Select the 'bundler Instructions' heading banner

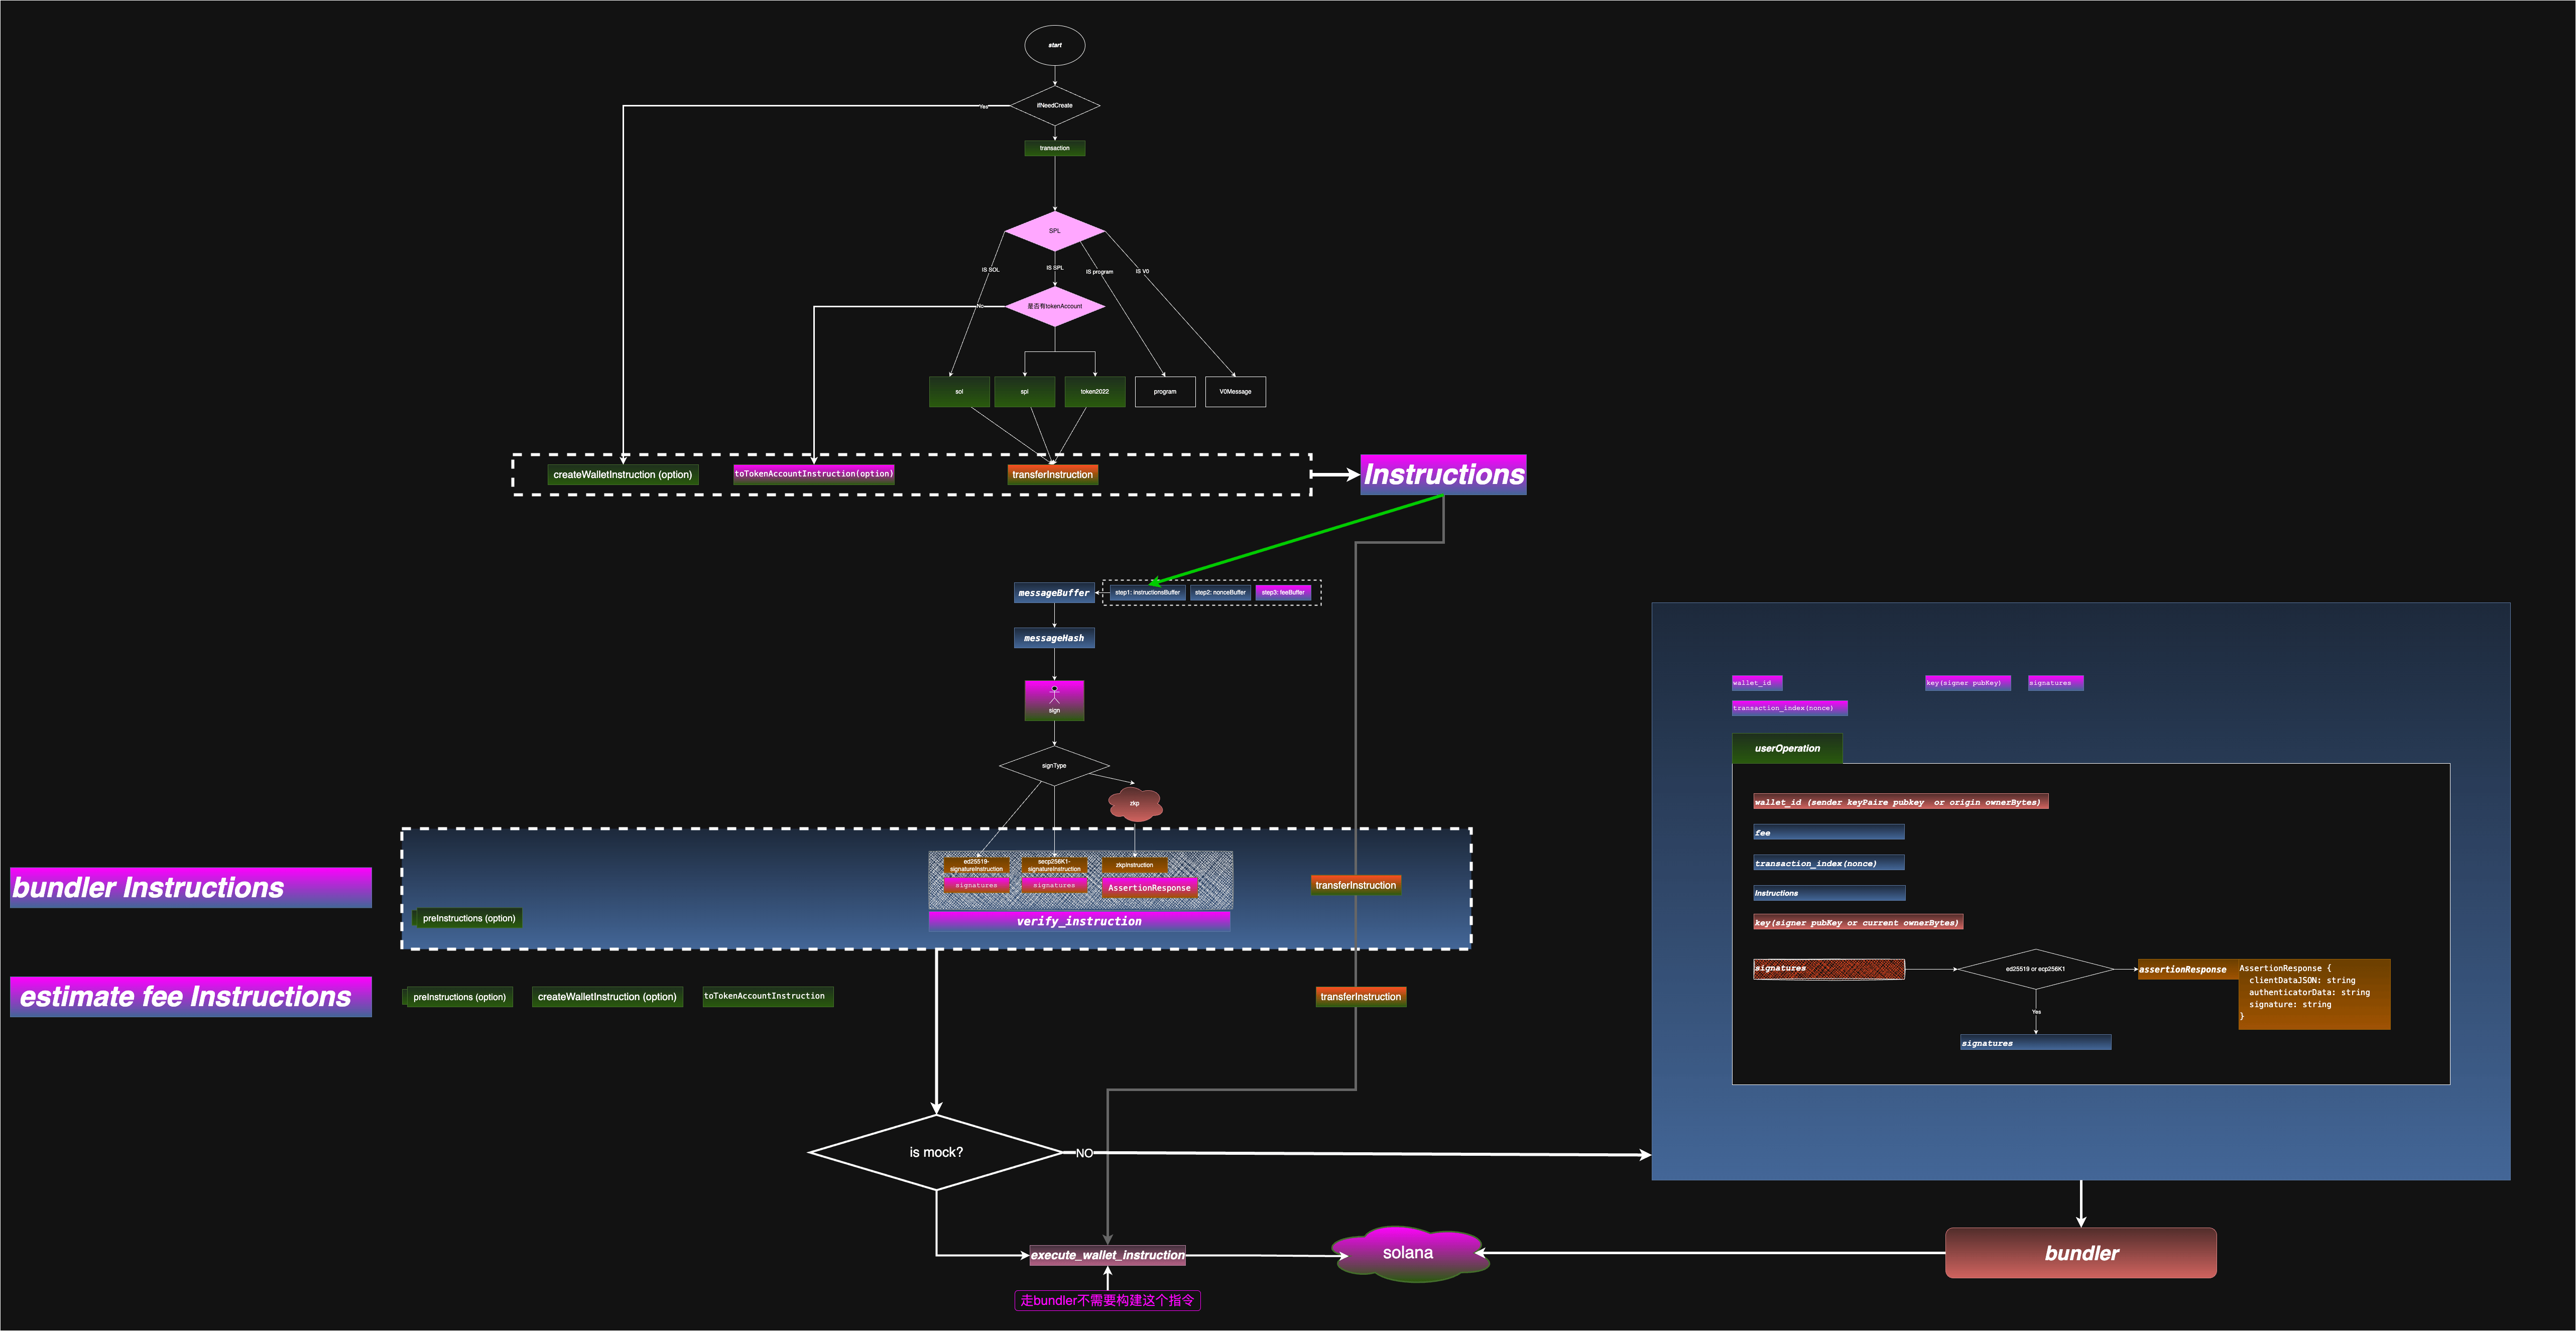pyautogui.click(x=191, y=887)
